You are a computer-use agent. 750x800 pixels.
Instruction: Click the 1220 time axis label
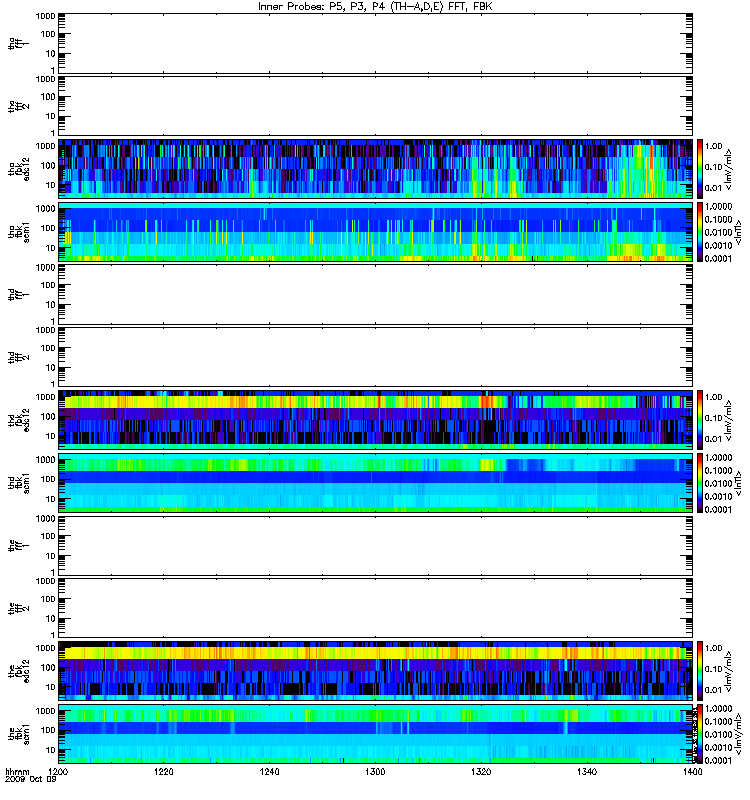point(164,771)
